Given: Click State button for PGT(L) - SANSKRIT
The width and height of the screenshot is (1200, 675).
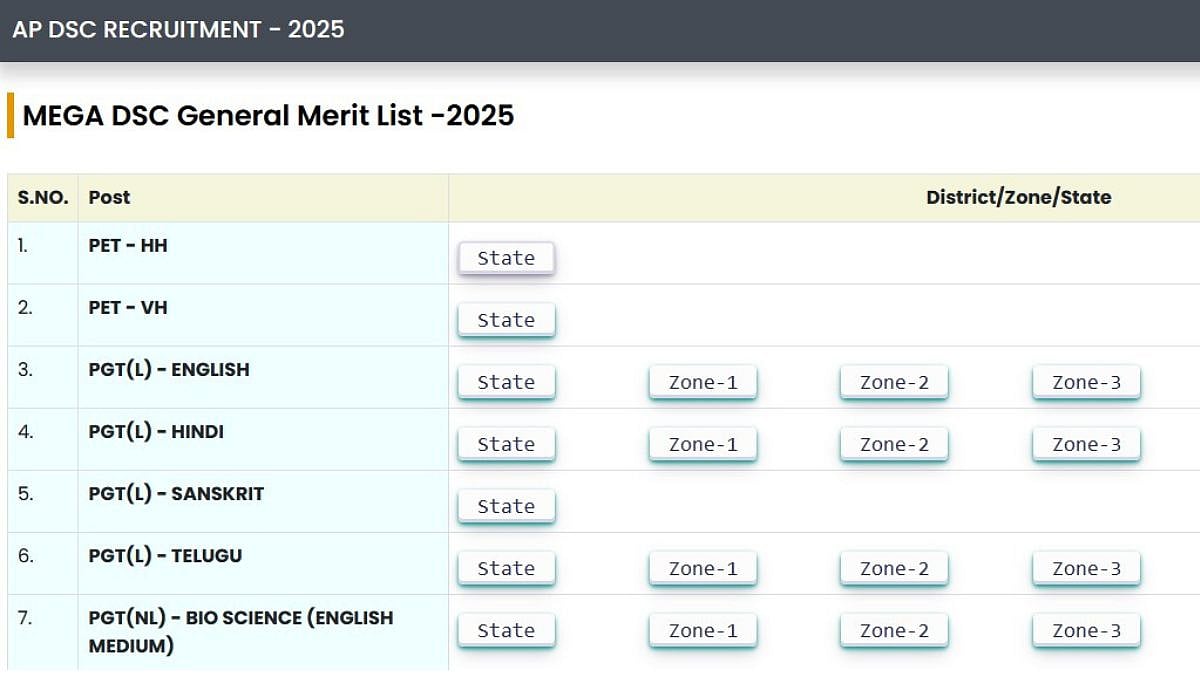Looking at the screenshot, I should tap(506, 506).
